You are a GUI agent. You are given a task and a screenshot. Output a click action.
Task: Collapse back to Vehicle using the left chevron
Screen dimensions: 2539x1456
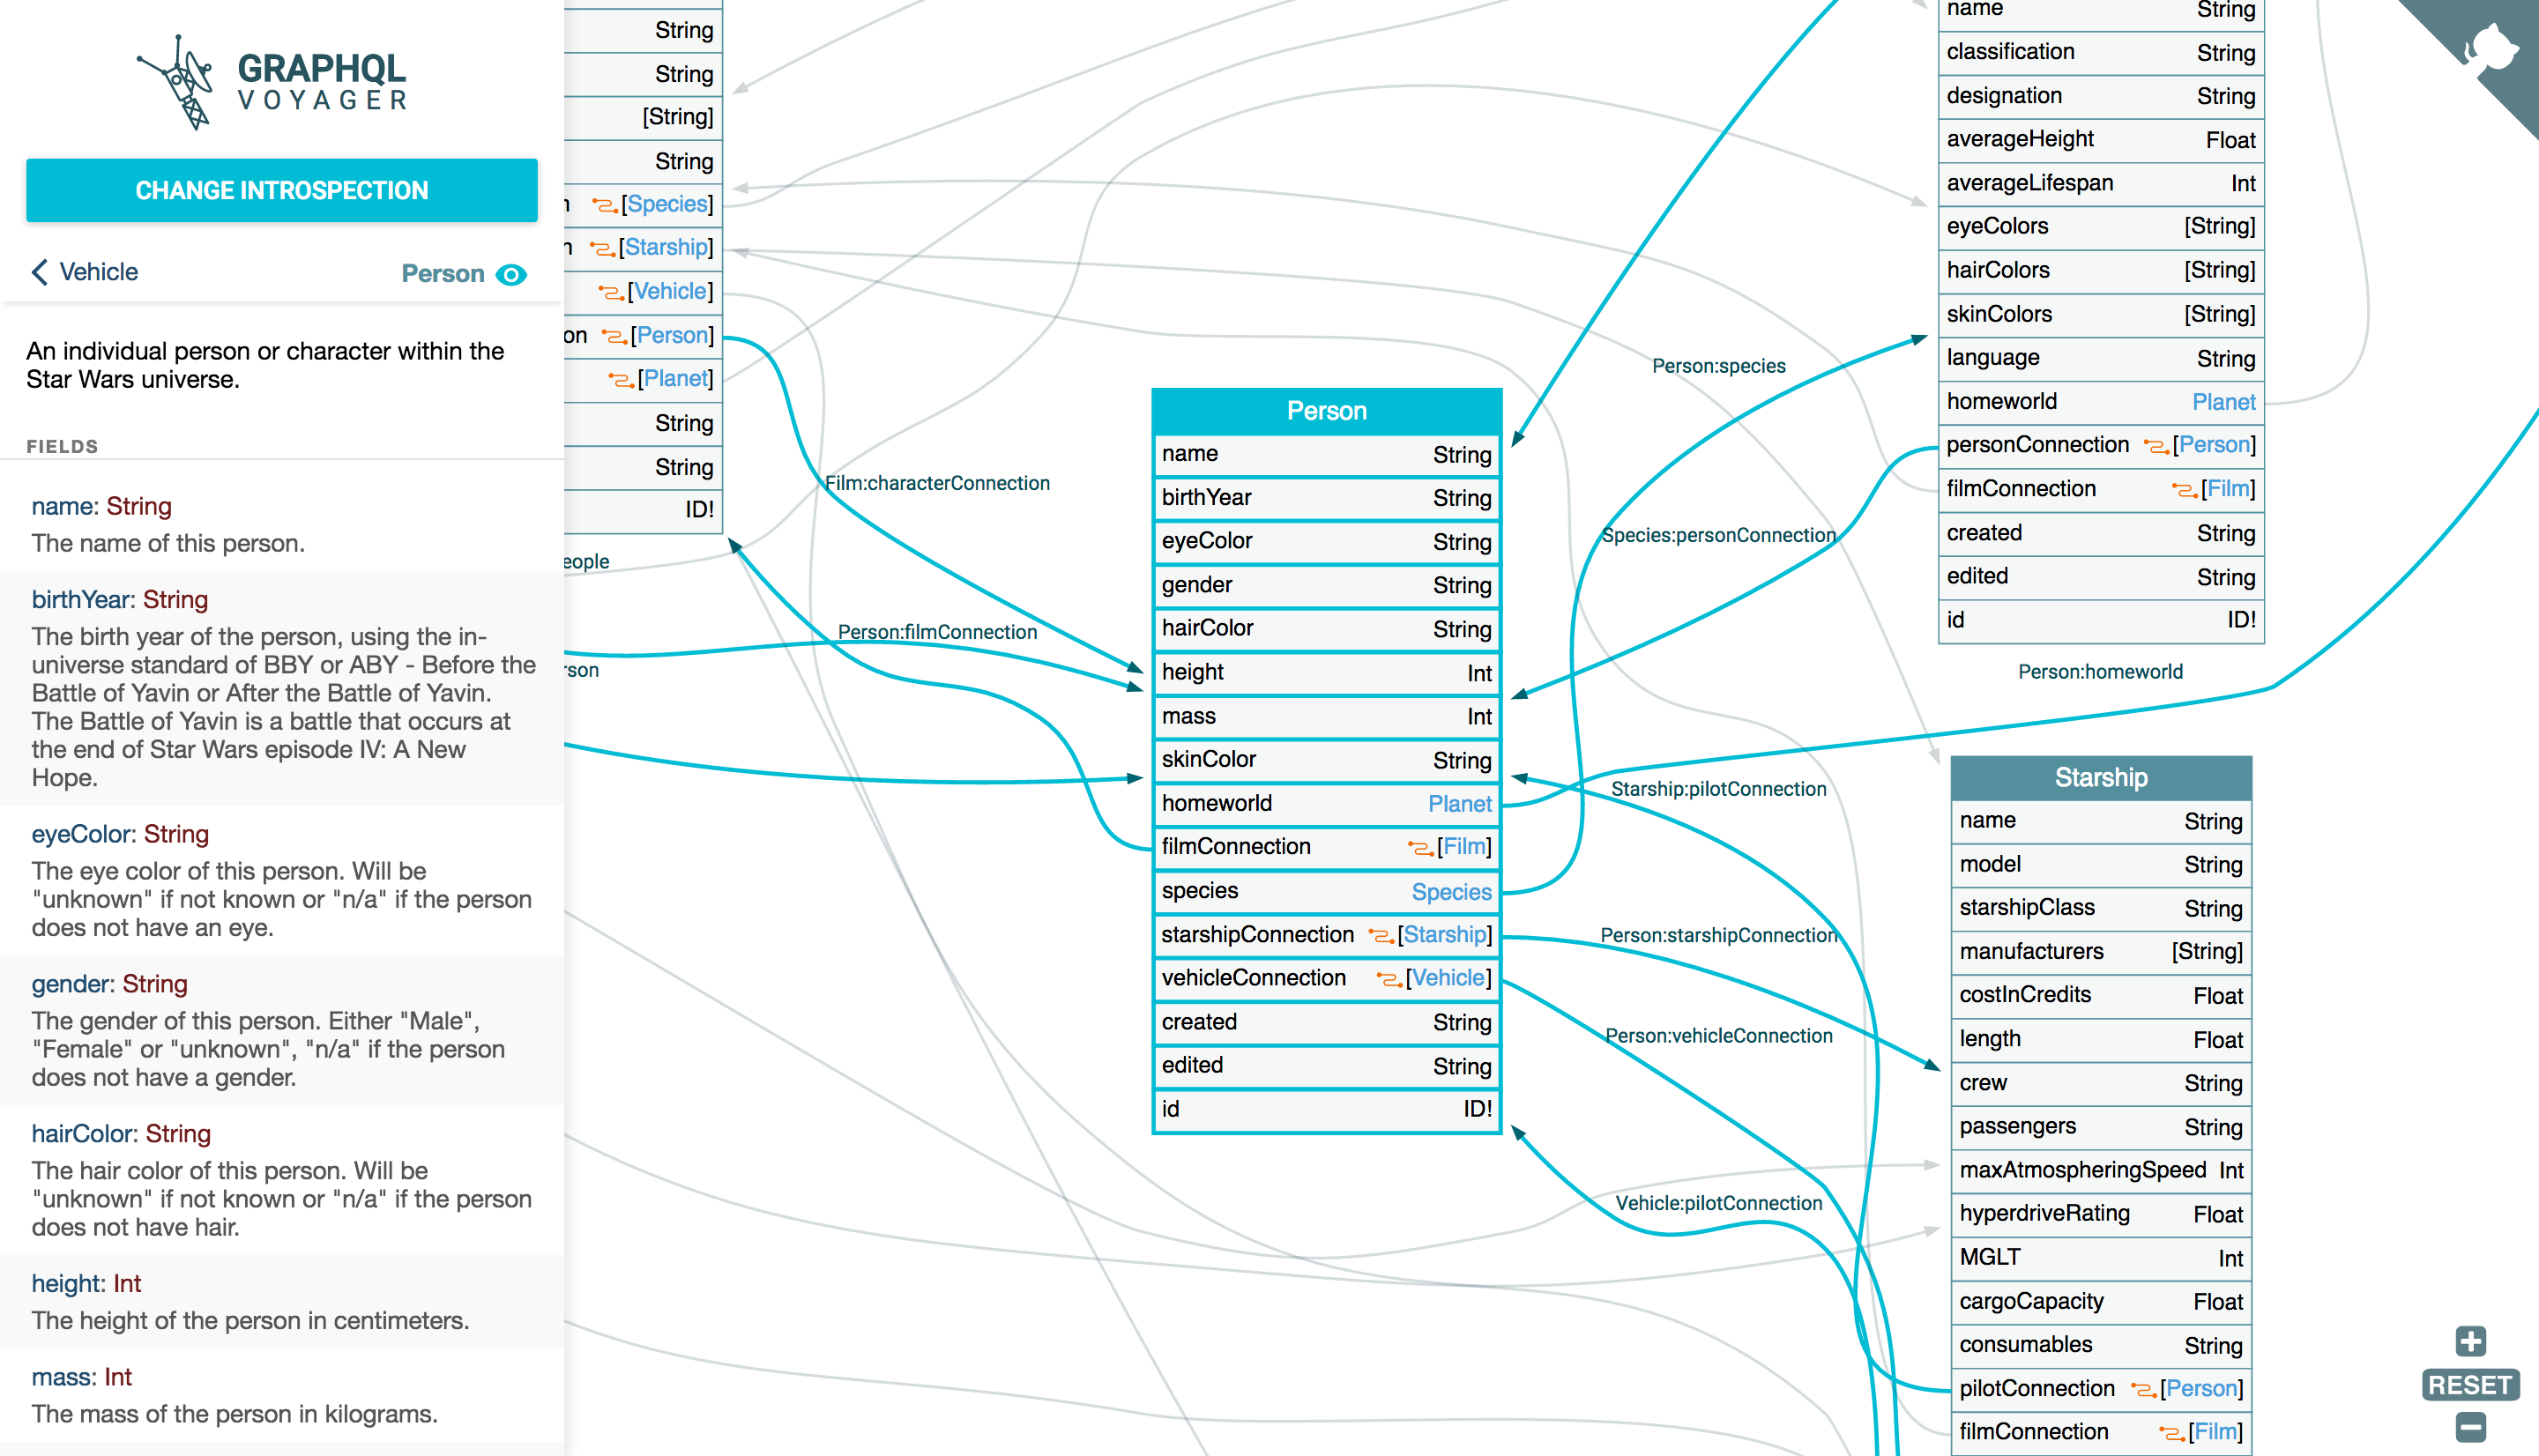(38, 271)
